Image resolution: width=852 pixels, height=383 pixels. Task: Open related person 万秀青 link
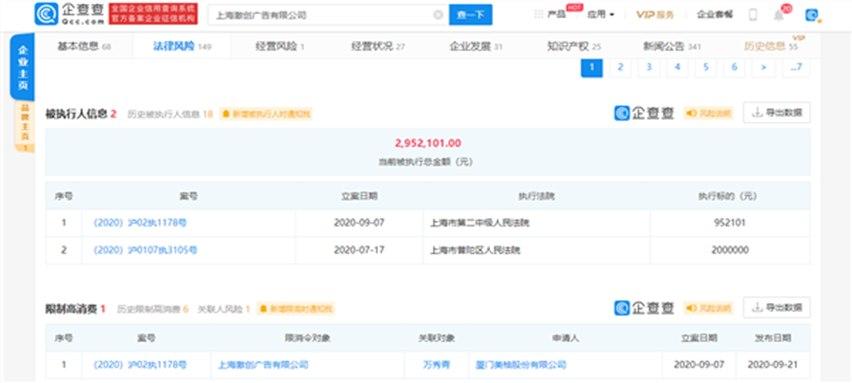tap(436, 365)
